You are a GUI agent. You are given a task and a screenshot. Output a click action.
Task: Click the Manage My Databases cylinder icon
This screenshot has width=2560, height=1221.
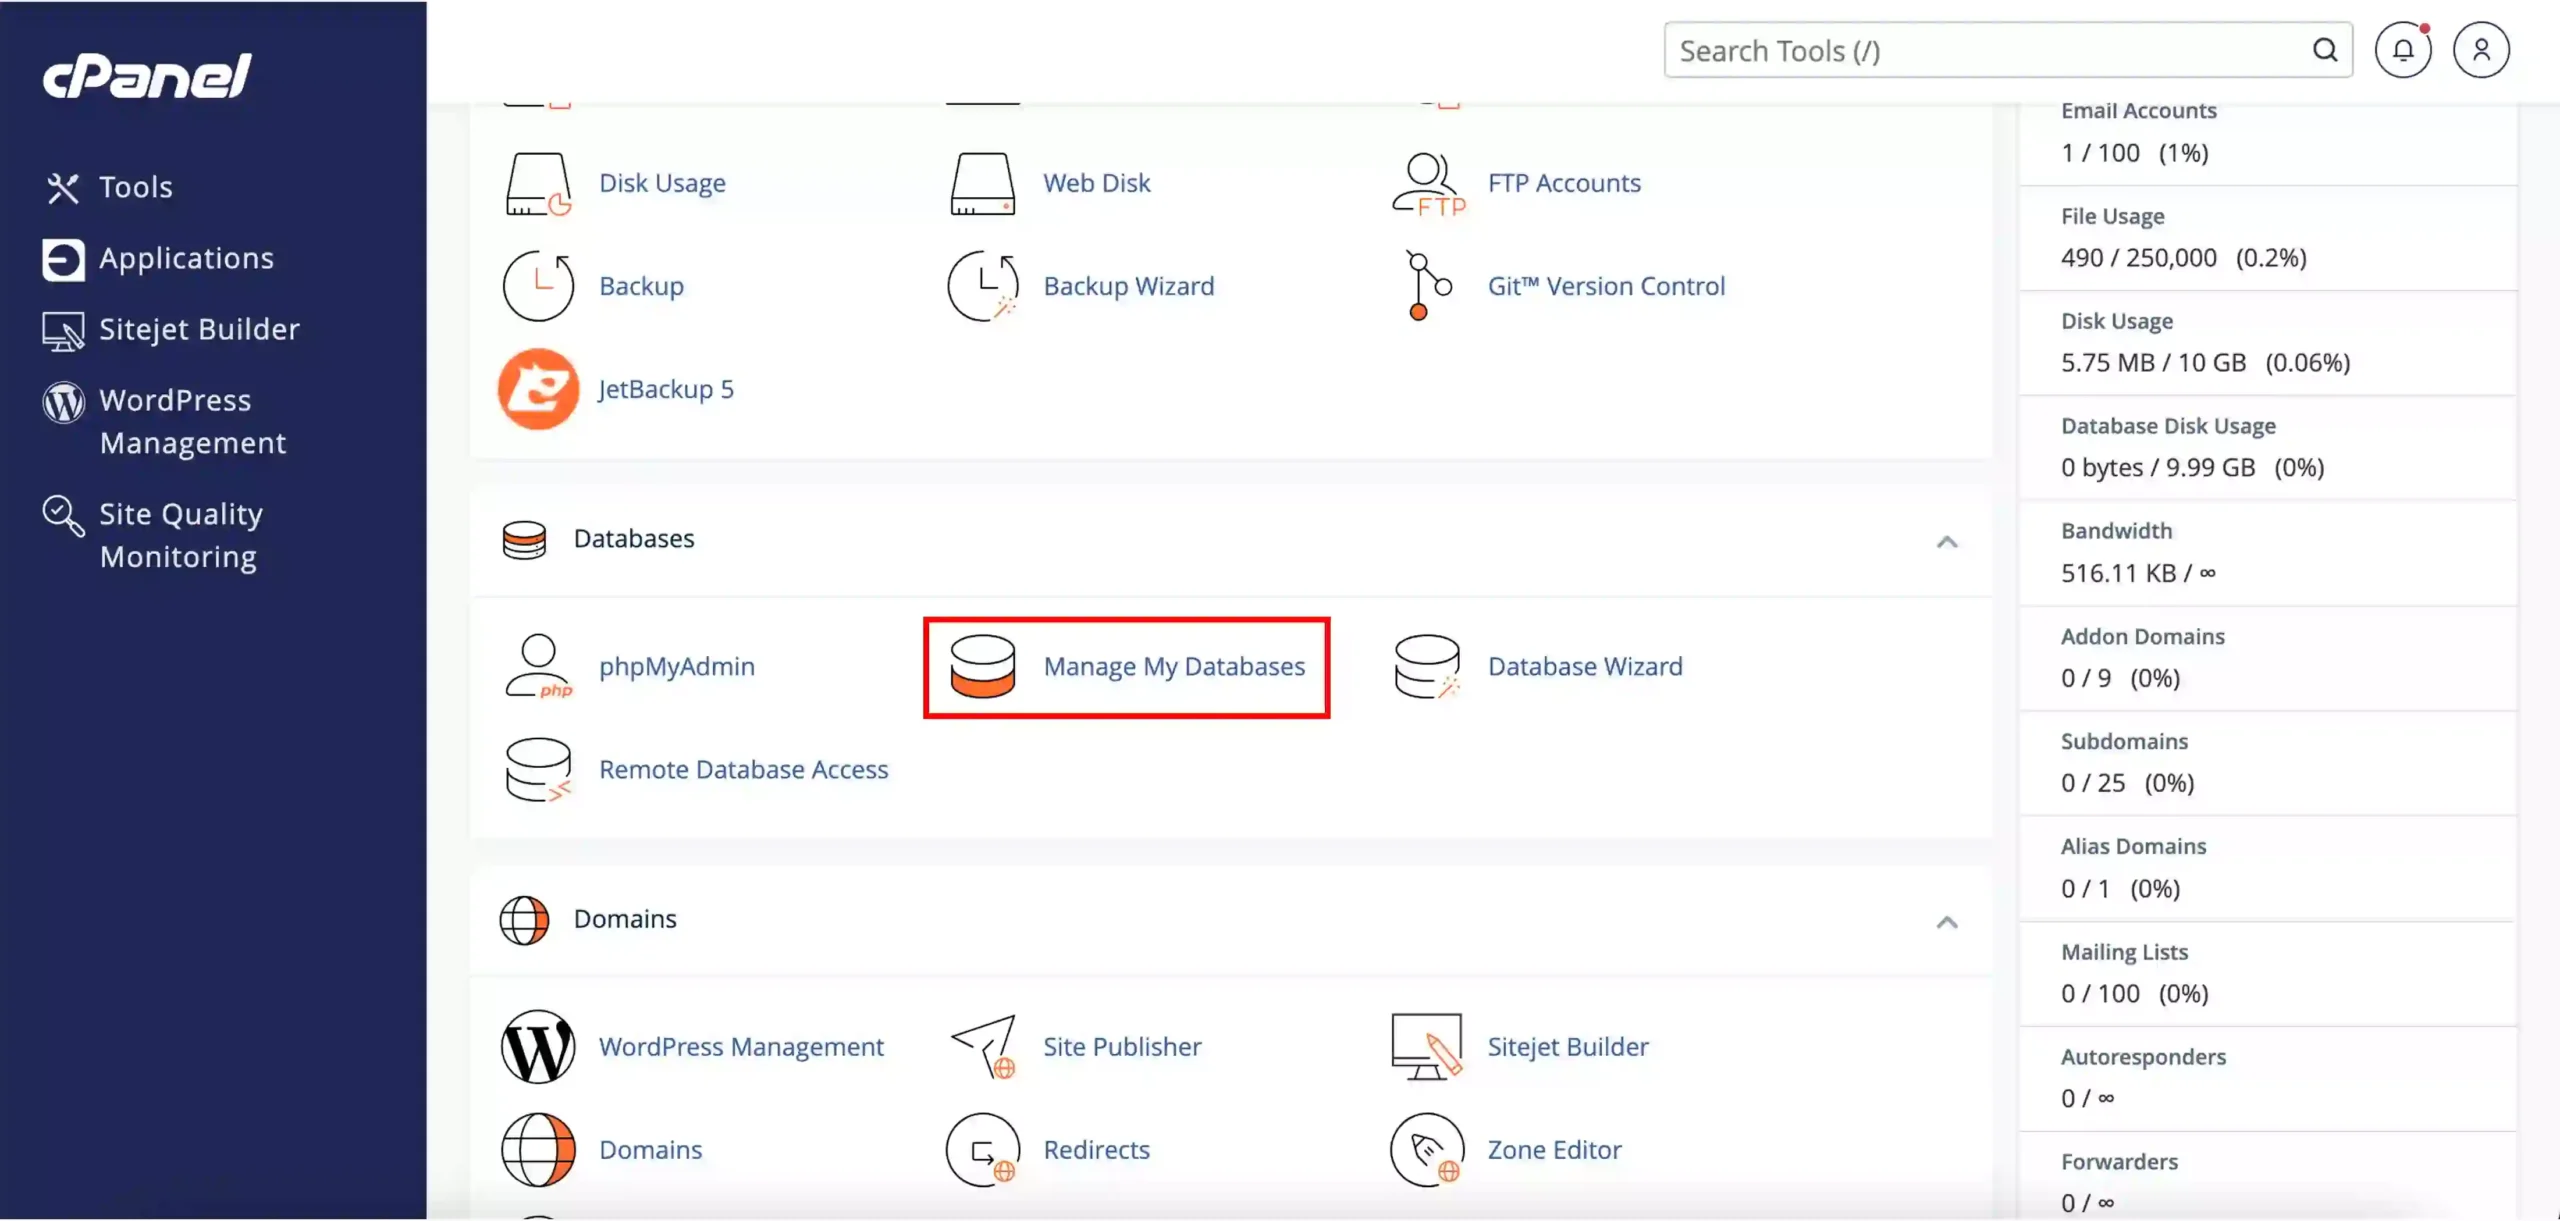[x=982, y=666]
